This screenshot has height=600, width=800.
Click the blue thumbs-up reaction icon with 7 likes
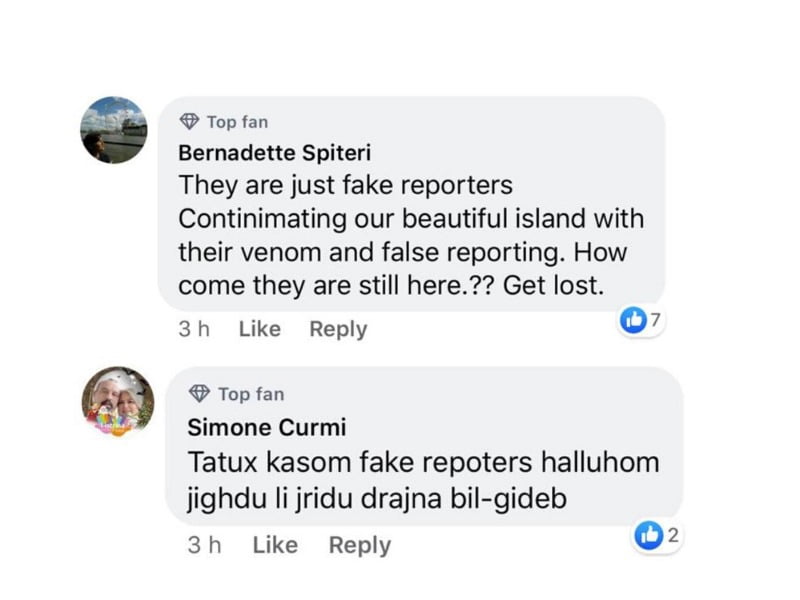coord(633,320)
